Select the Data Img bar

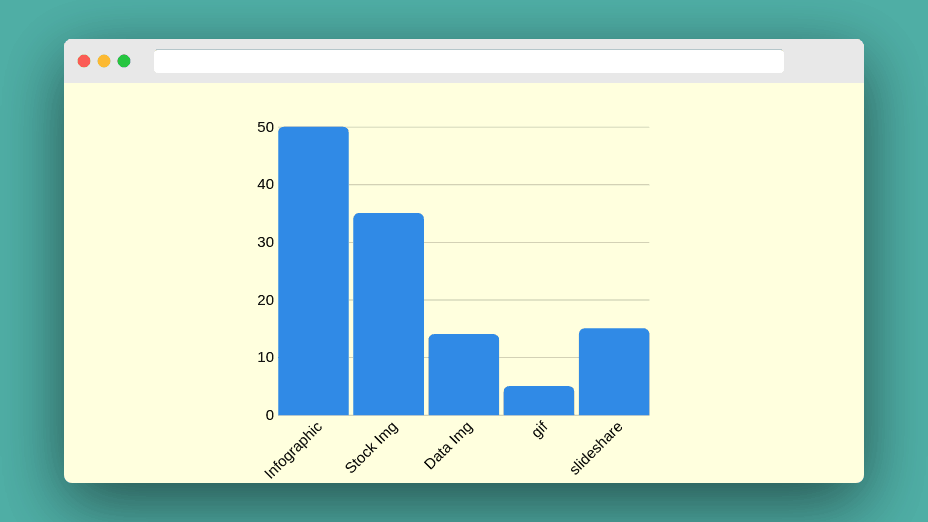[x=464, y=375]
